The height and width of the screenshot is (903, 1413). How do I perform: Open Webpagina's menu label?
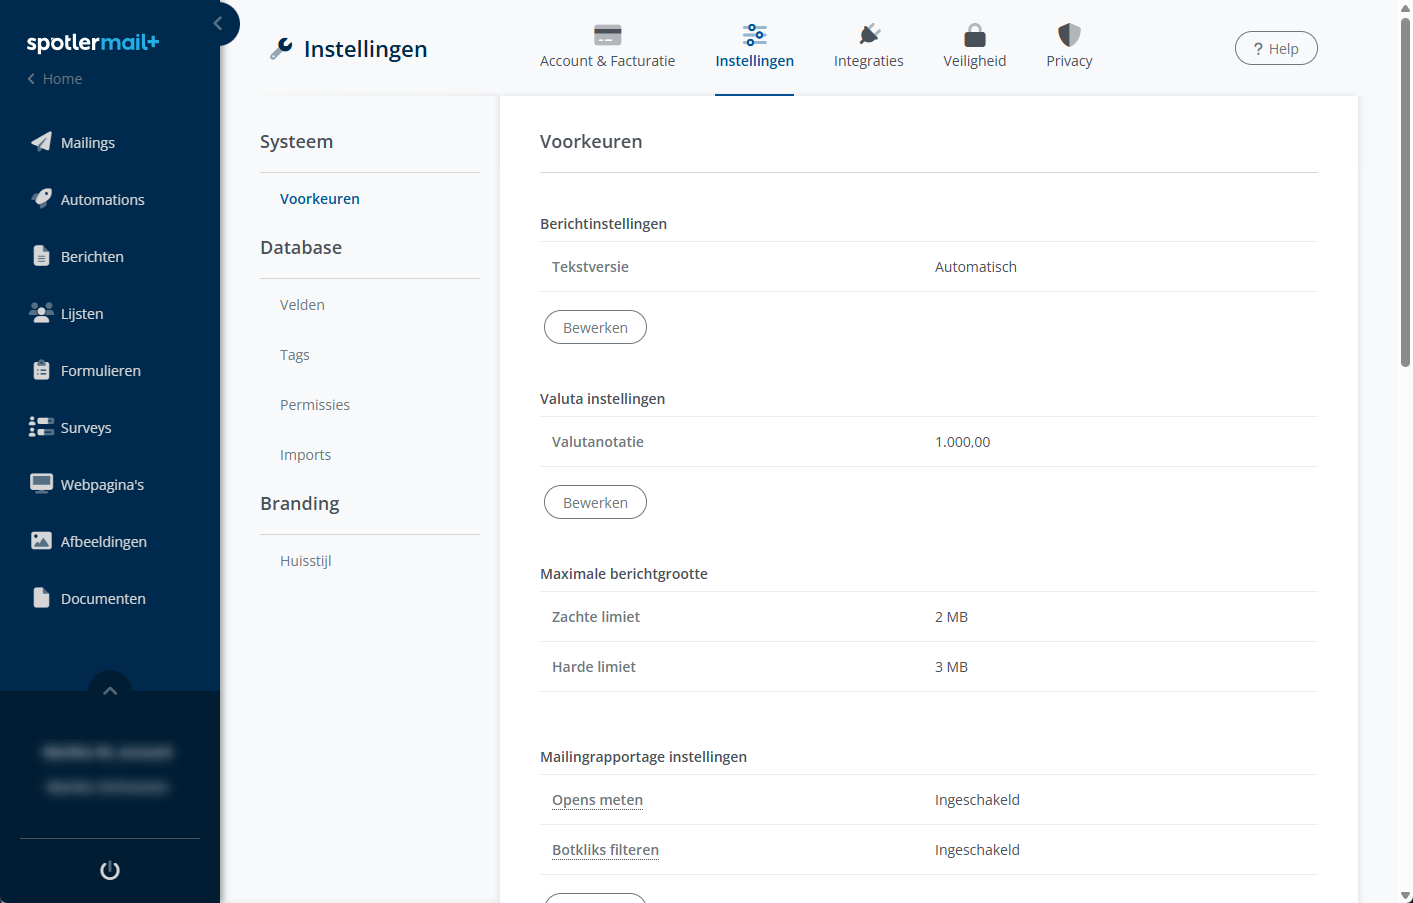[102, 485]
